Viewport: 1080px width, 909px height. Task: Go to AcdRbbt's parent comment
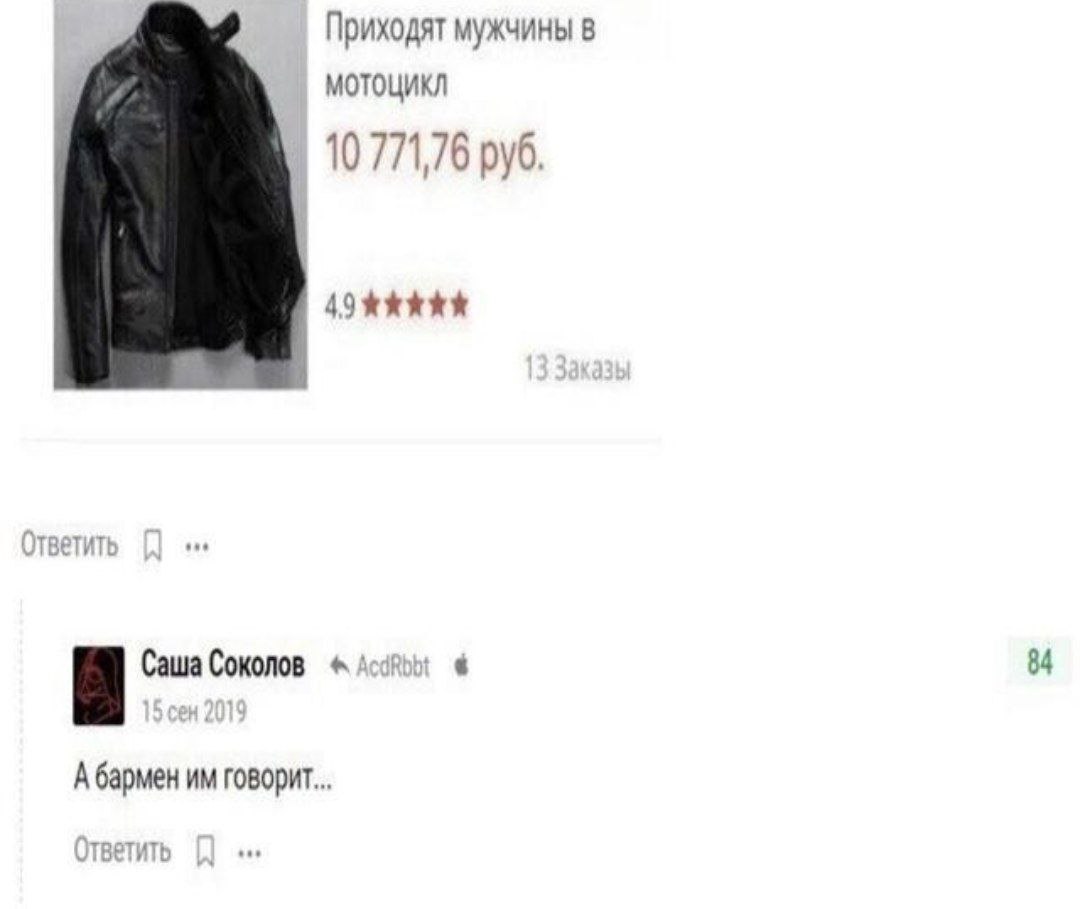[x=393, y=666]
